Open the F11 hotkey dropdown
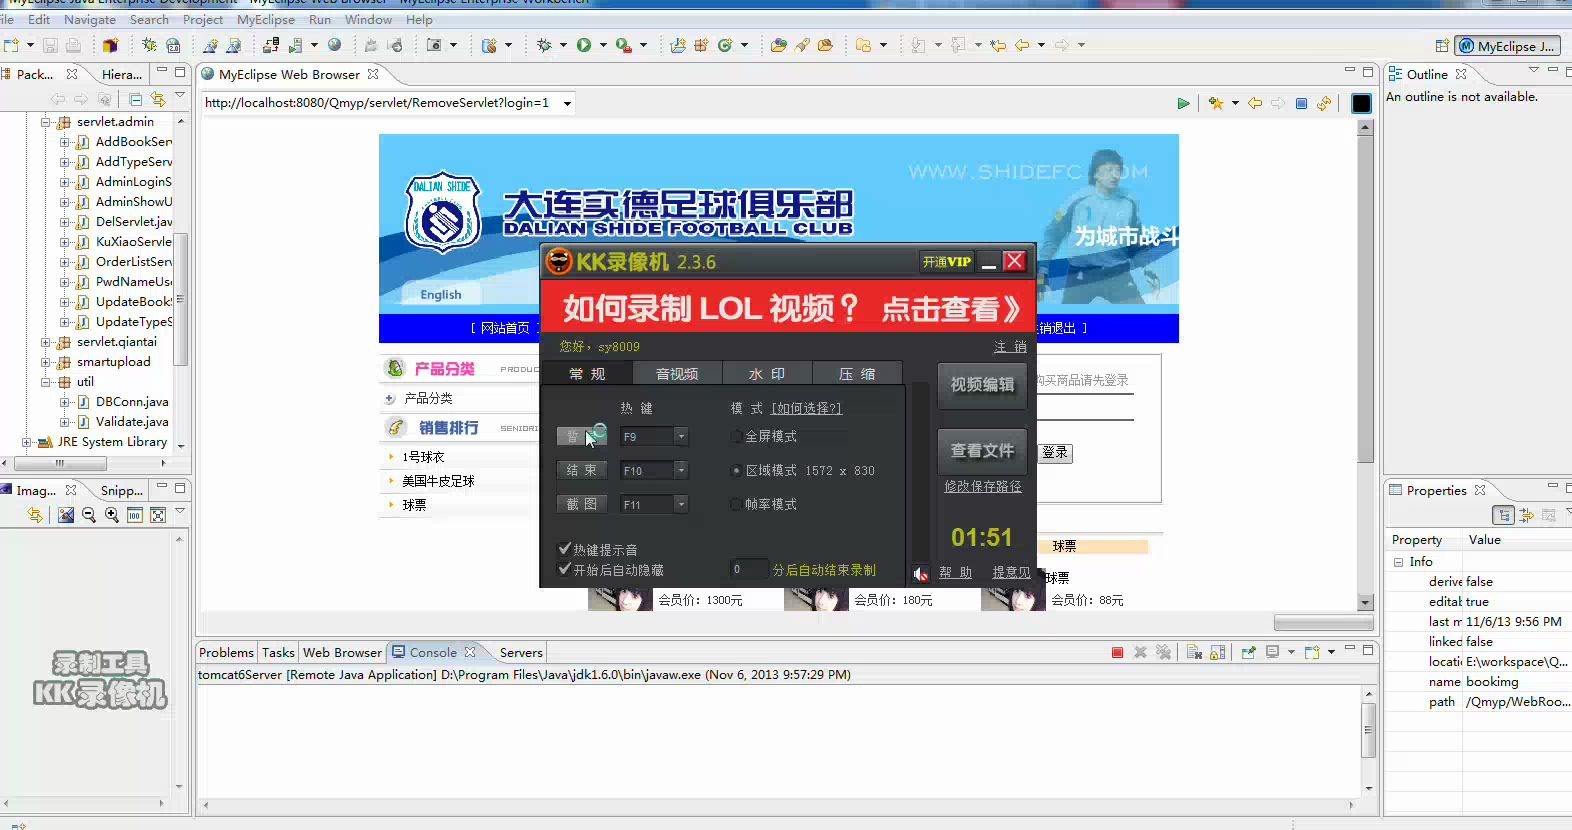The image size is (1572, 830). 681,504
